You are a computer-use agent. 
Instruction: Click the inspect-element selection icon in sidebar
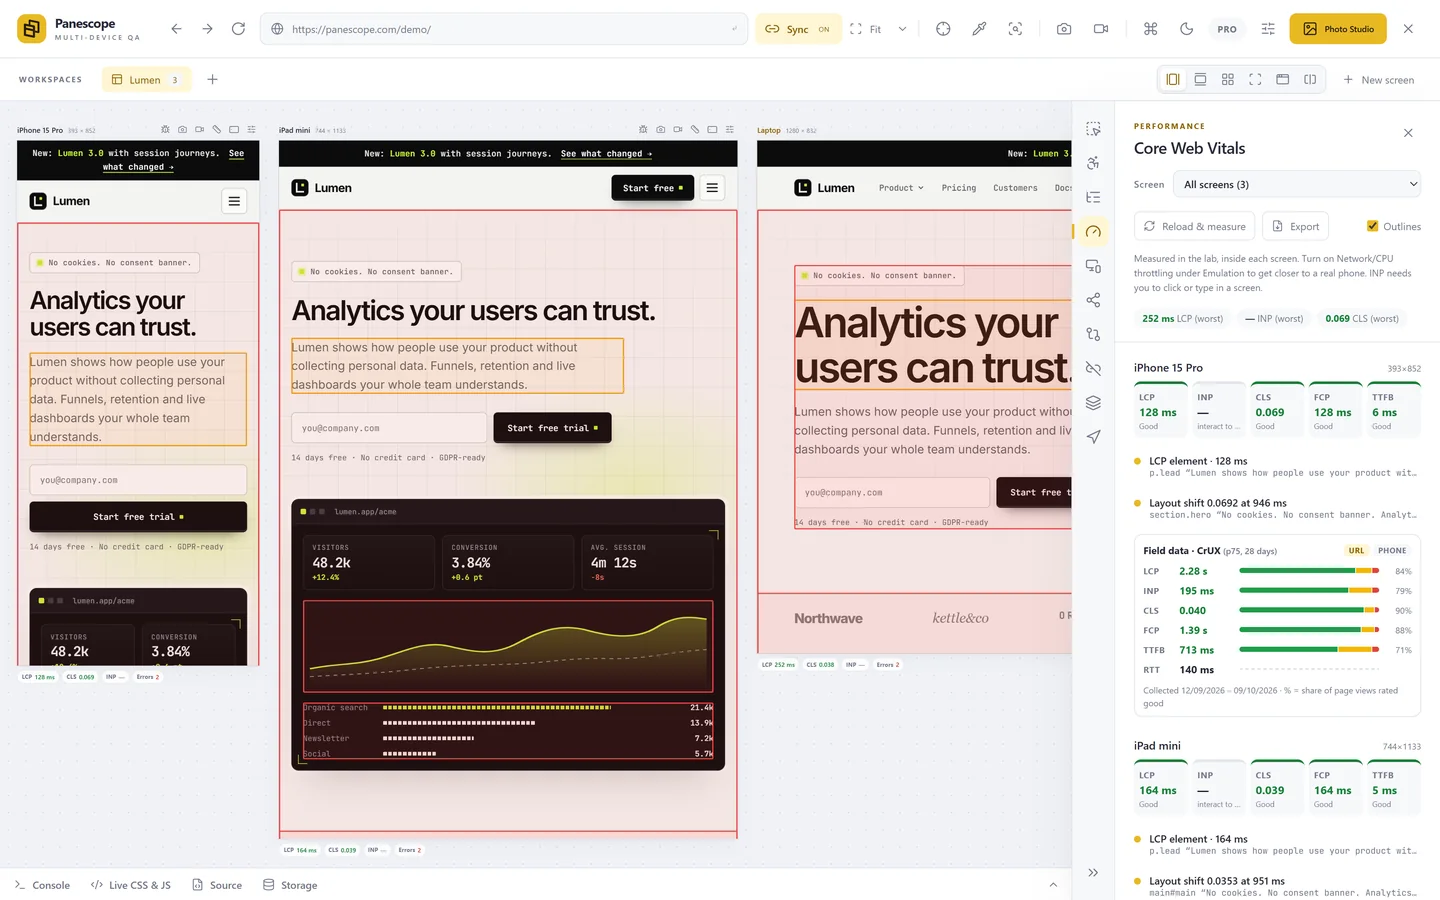(x=1093, y=129)
